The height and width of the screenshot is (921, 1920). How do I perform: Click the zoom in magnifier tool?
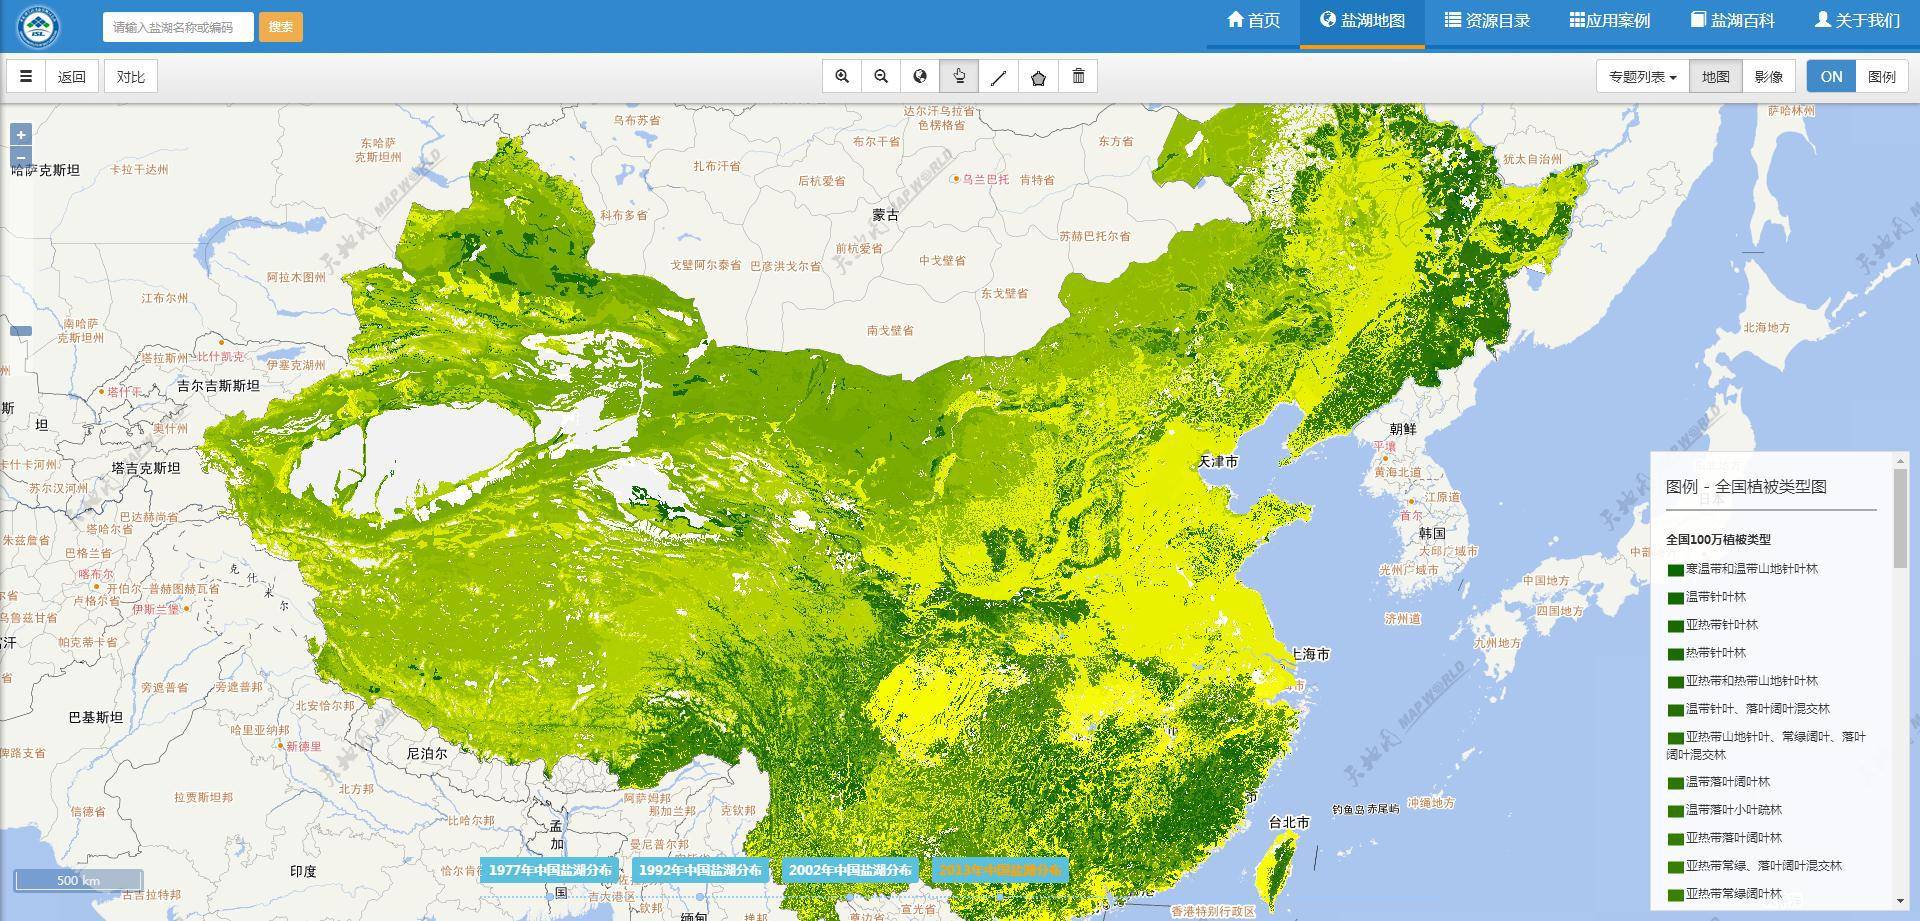pos(842,77)
